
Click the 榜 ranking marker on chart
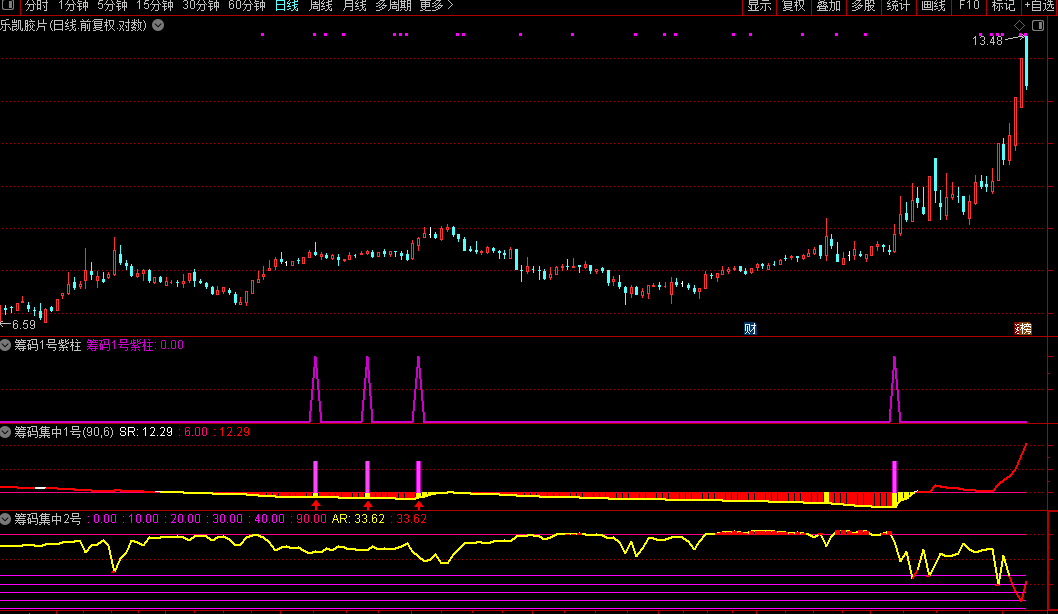pos(1023,329)
